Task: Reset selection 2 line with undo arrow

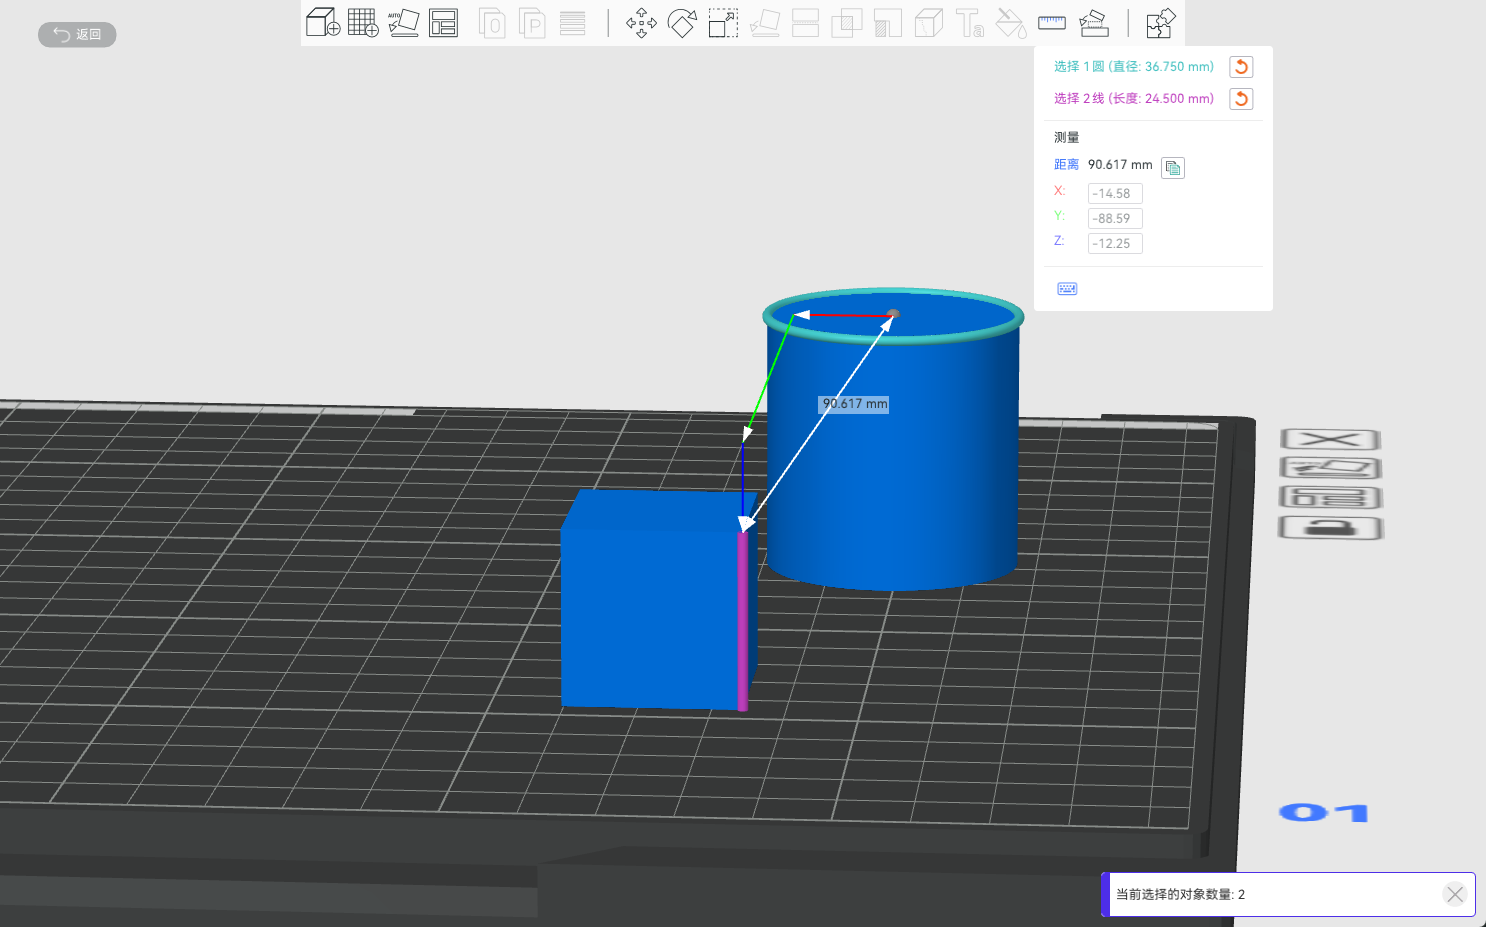Action: click(1241, 99)
